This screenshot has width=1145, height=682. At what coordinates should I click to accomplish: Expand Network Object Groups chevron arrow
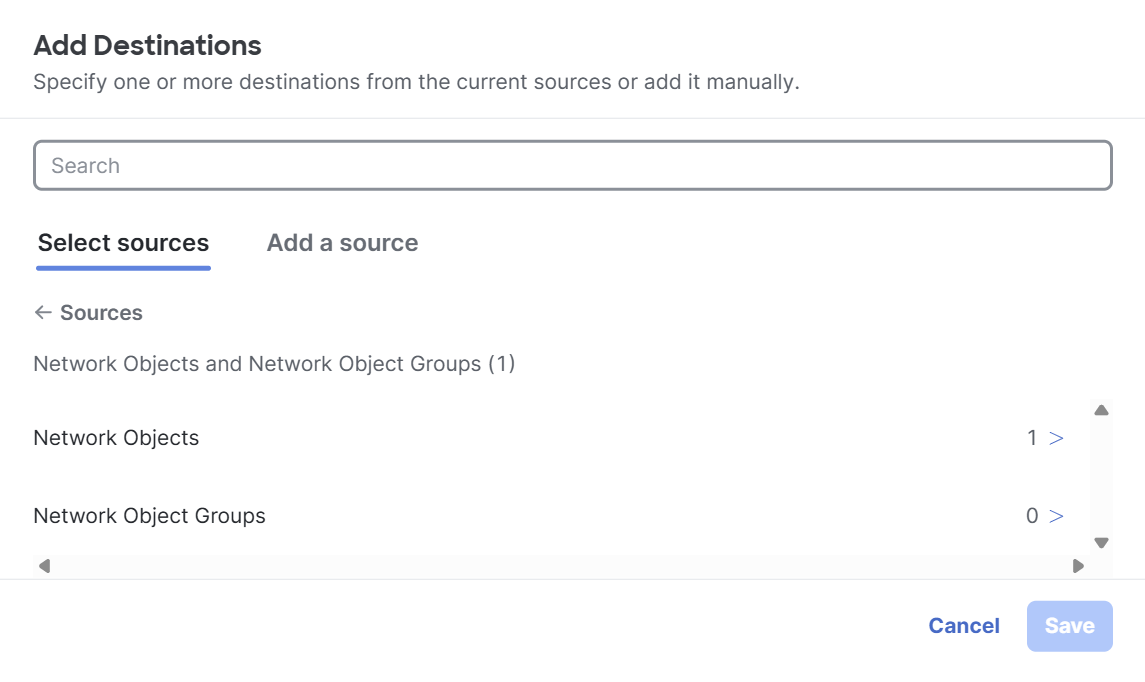[1056, 516]
